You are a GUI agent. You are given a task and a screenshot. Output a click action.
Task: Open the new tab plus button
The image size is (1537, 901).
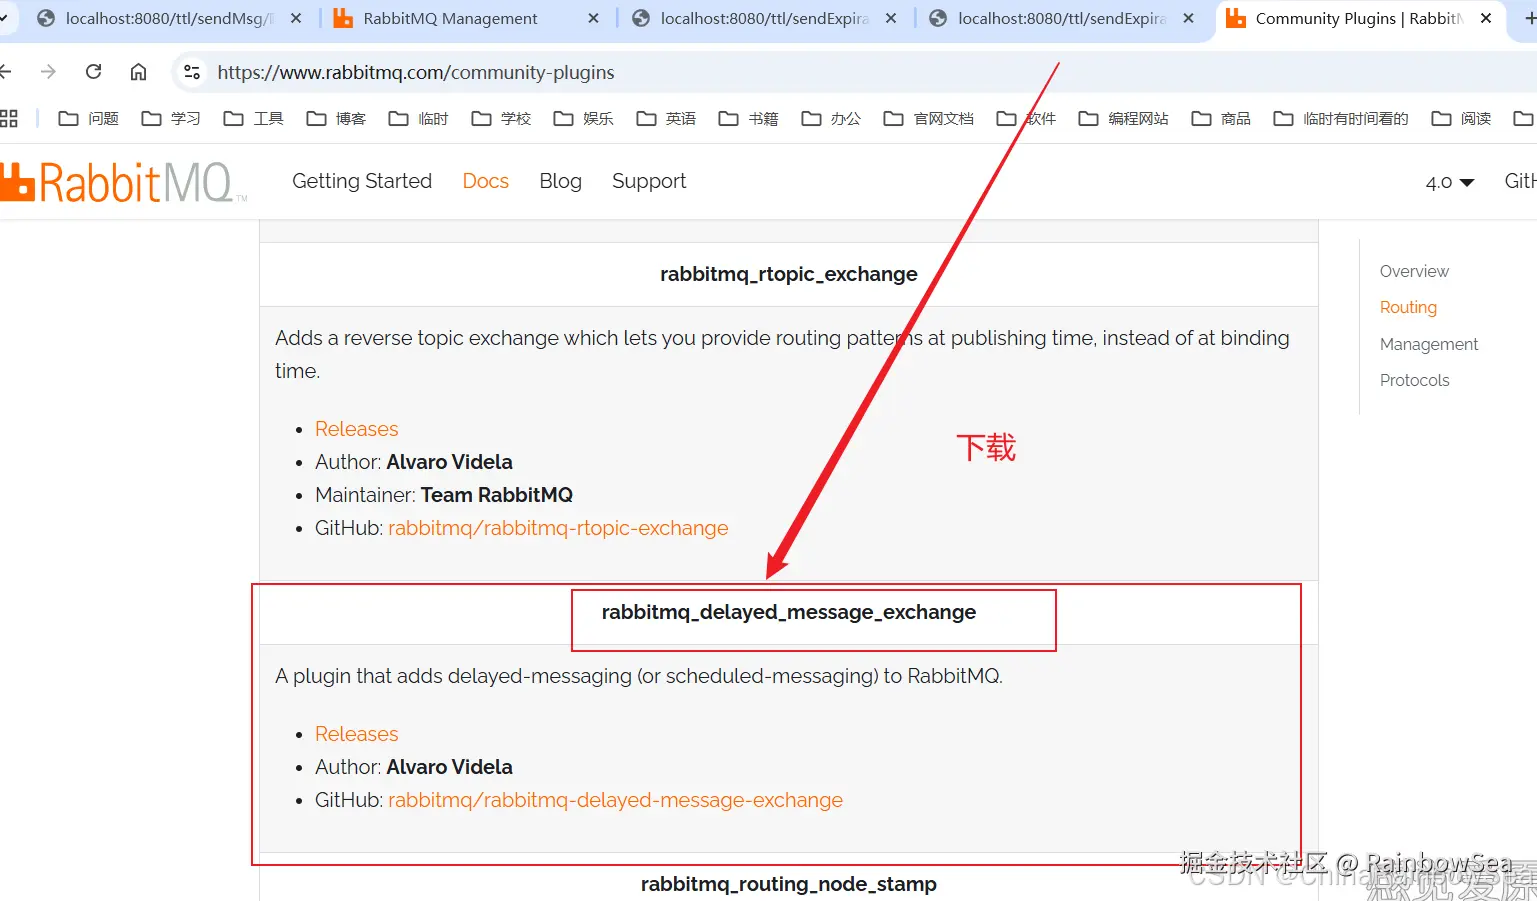1530,18
